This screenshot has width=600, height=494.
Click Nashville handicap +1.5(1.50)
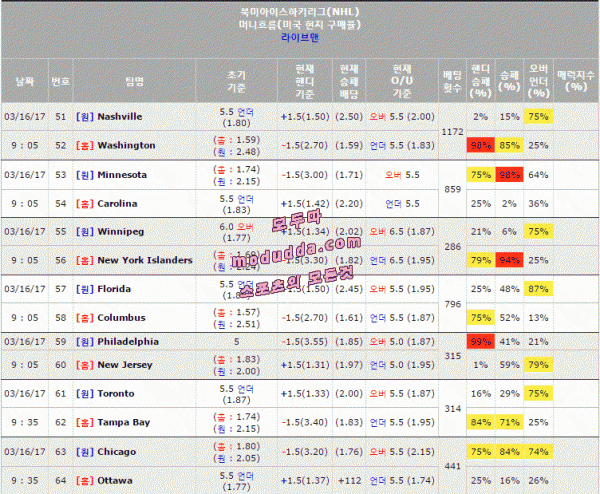[x=305, y=117]
